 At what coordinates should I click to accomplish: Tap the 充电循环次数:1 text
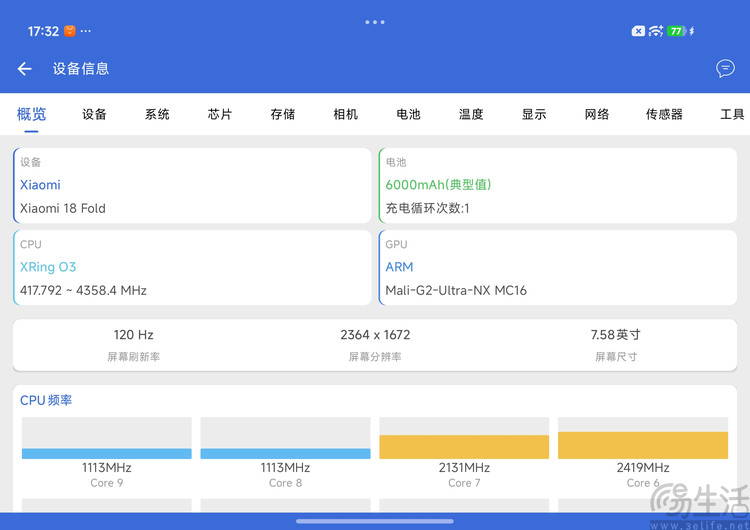tap(428, 209)
